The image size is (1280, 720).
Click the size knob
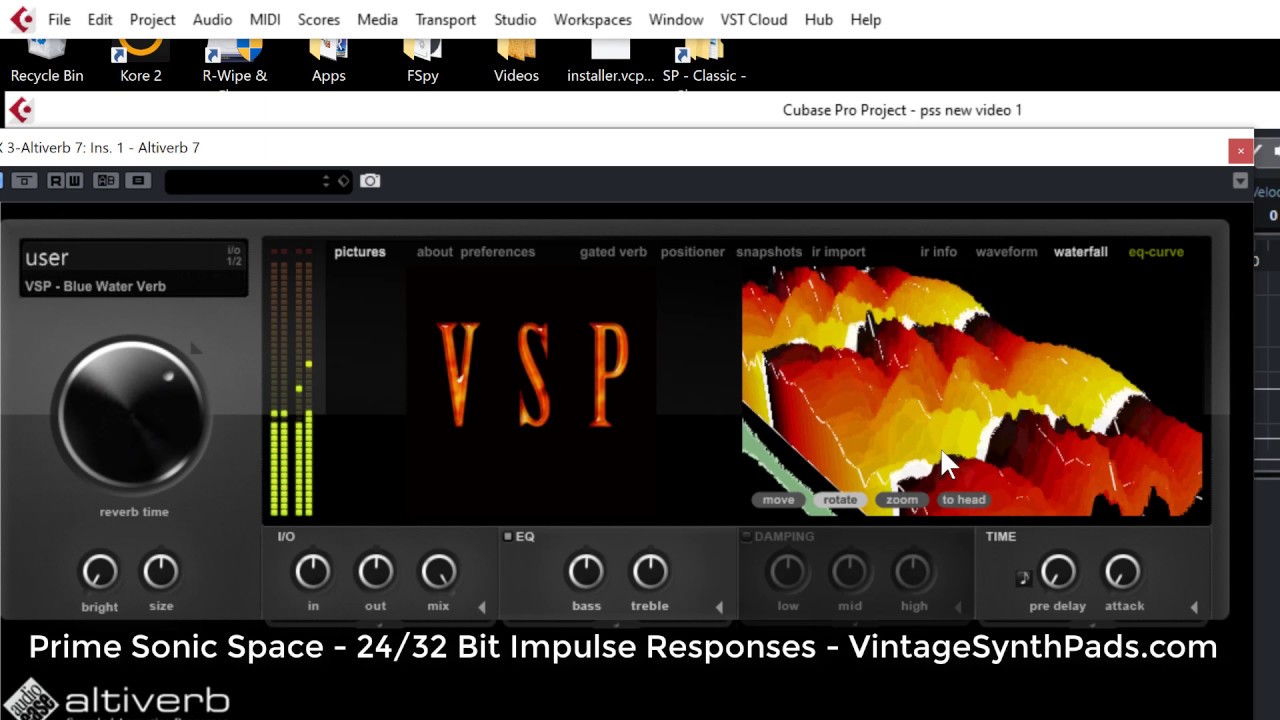pos(160,571)
